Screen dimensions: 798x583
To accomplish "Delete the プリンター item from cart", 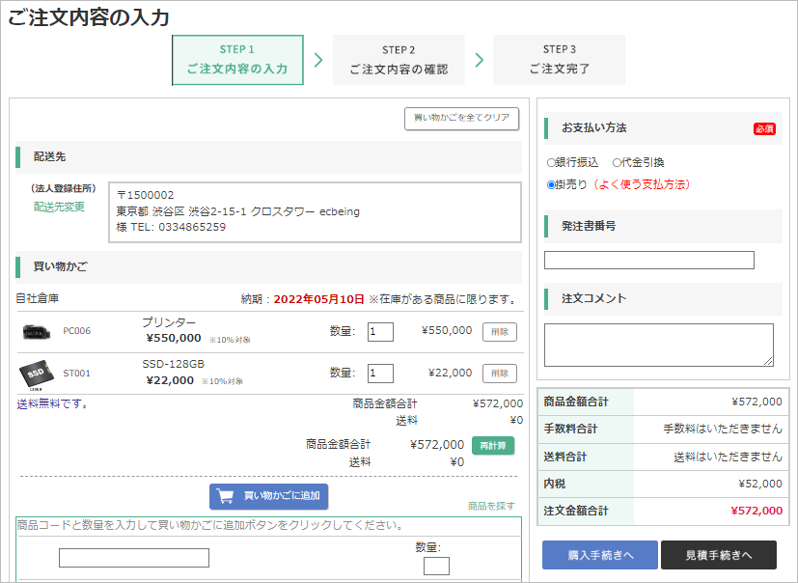I will coord(499,331).
